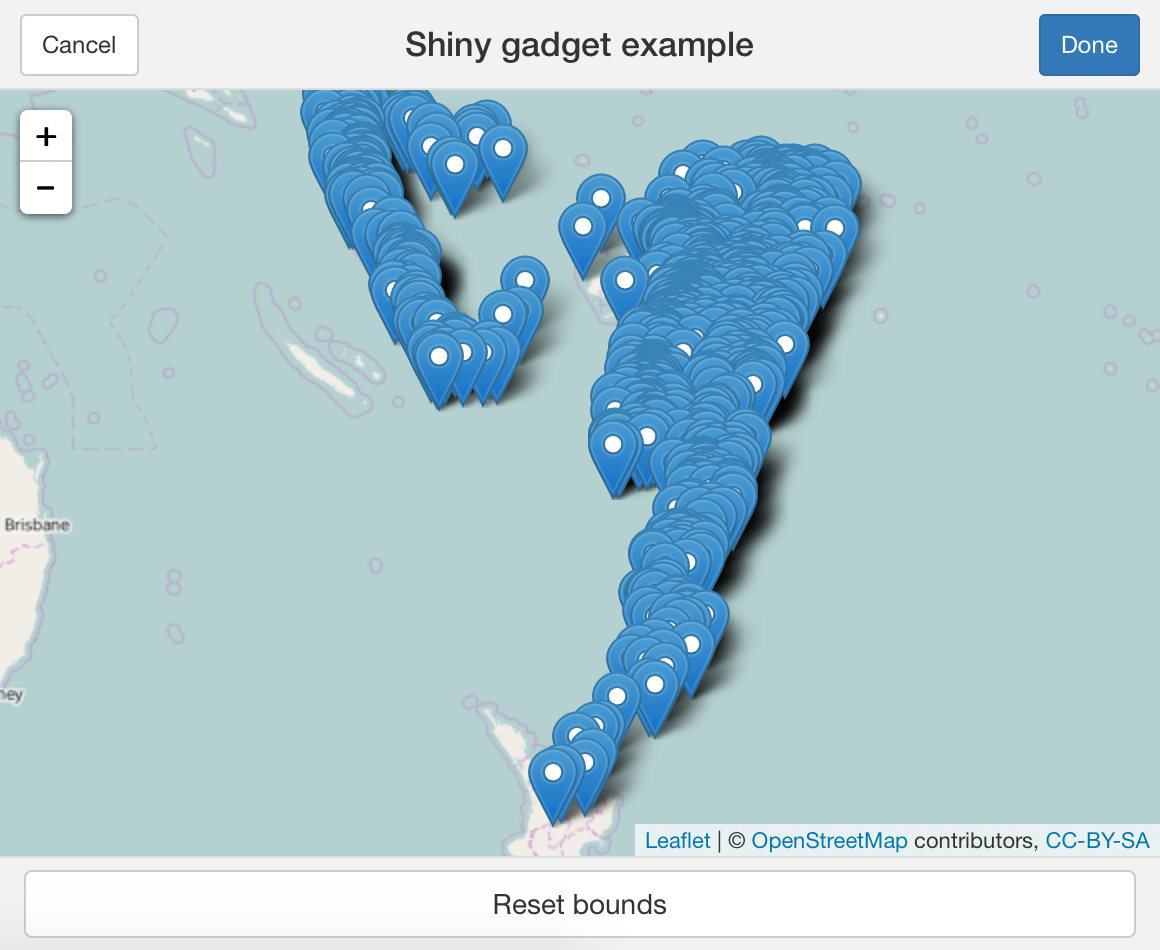Zoom in on the map with plus button
This screenshot has height=950, width=1160.
(x=46, y=136)
